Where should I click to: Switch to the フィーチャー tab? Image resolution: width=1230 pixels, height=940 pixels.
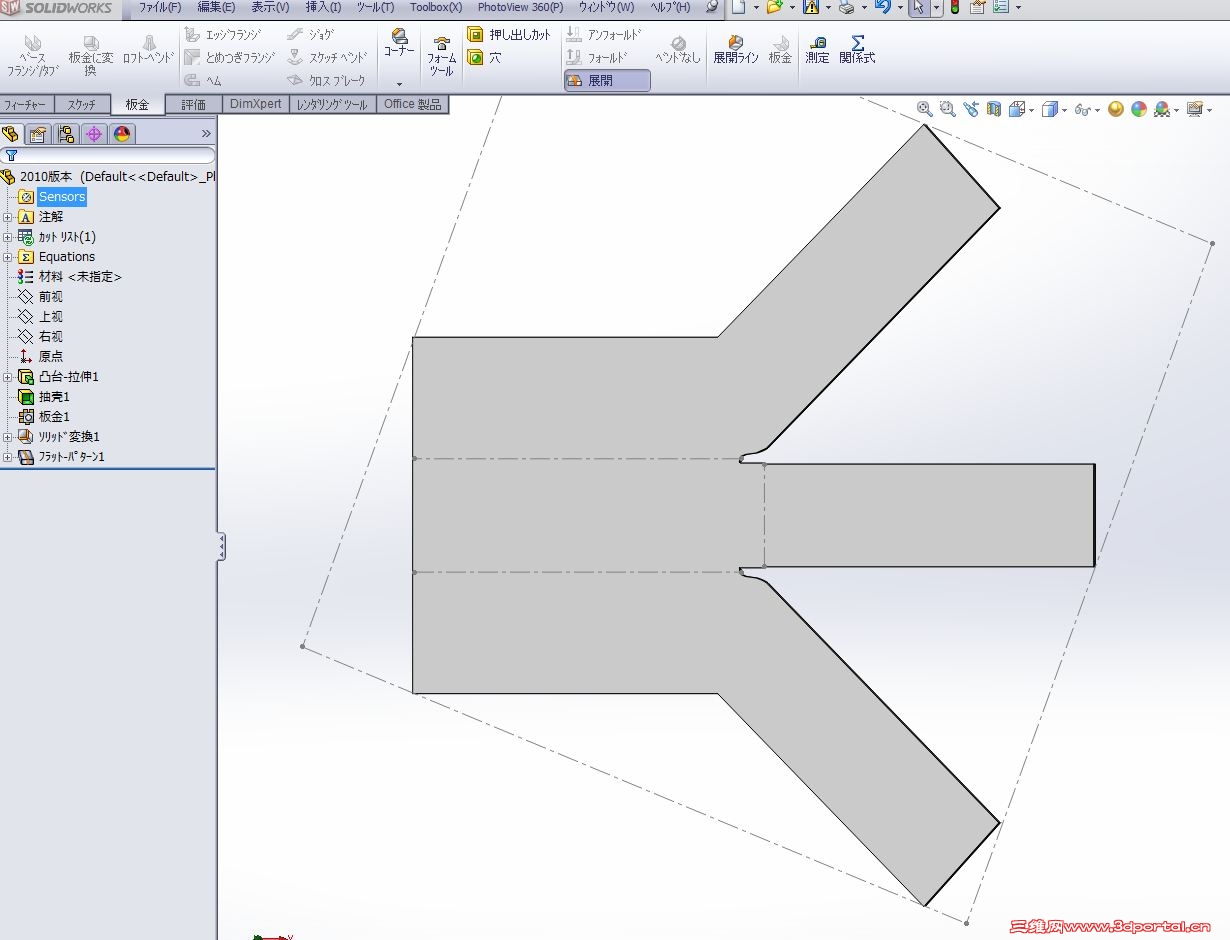click(26, 104)
